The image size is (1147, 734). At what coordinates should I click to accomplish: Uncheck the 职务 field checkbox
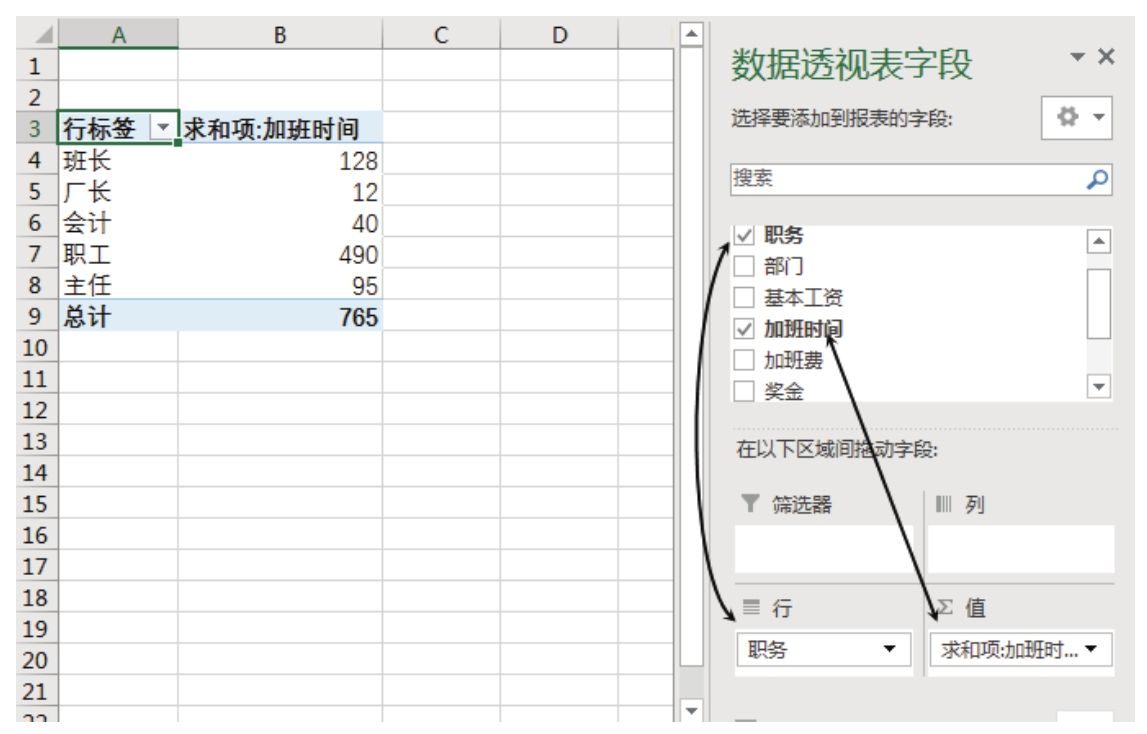coord(744,236)
